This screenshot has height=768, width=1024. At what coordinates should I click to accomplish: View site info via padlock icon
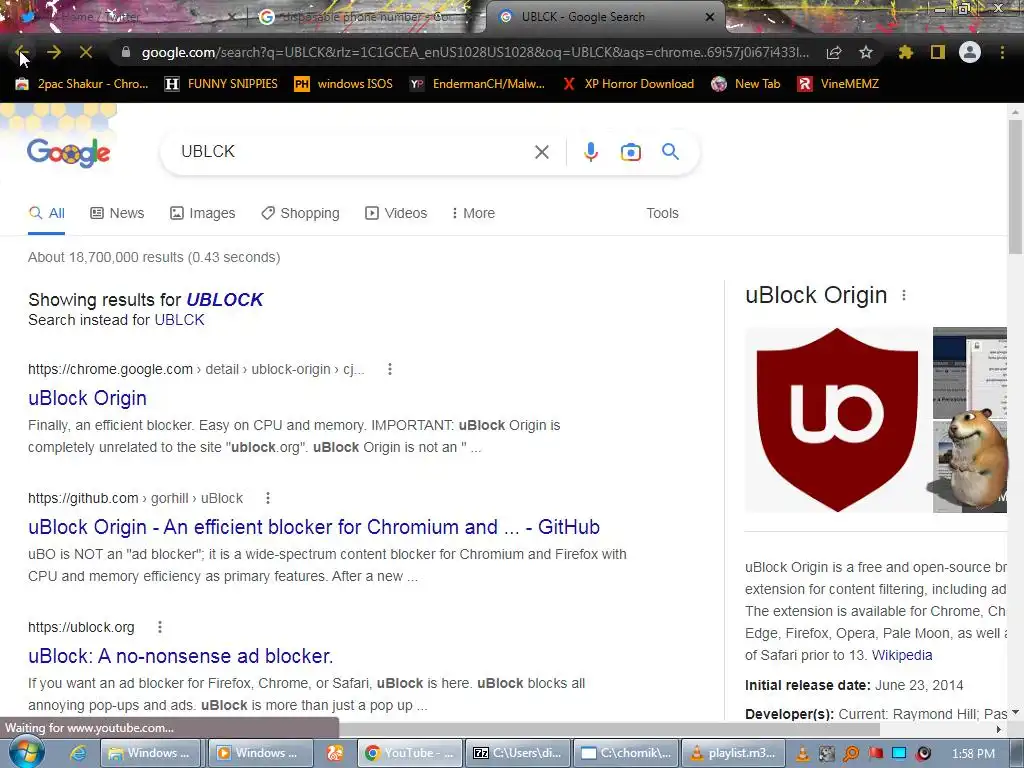(126, 52)
